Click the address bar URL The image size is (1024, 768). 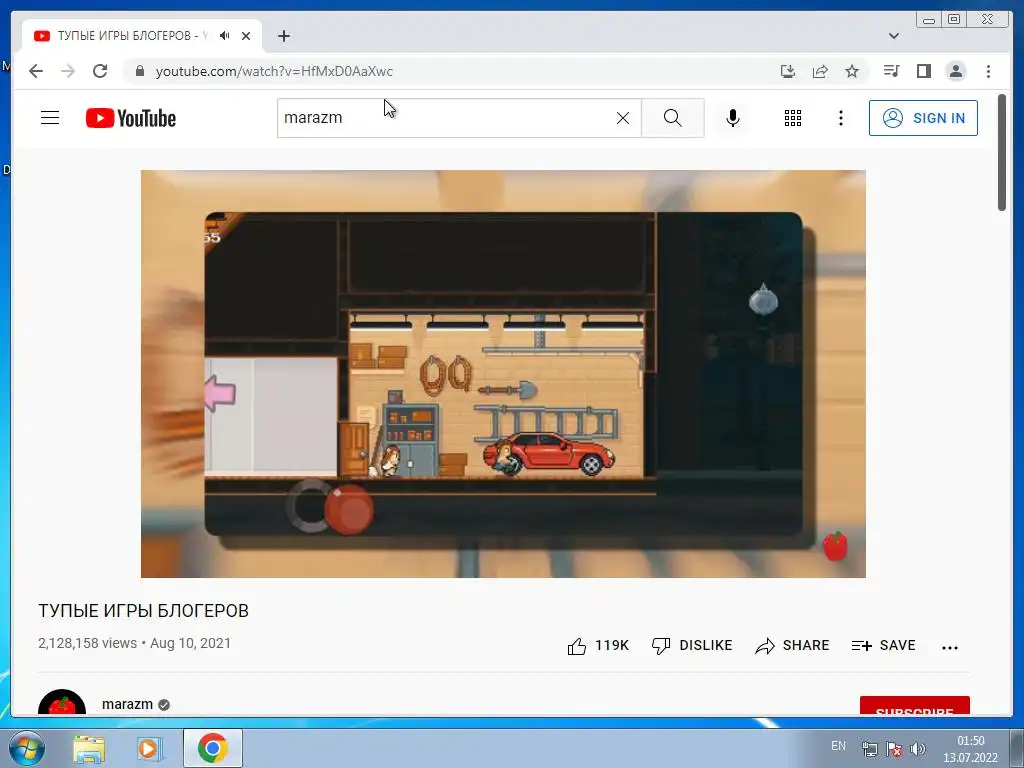click(x=274, y=71)
